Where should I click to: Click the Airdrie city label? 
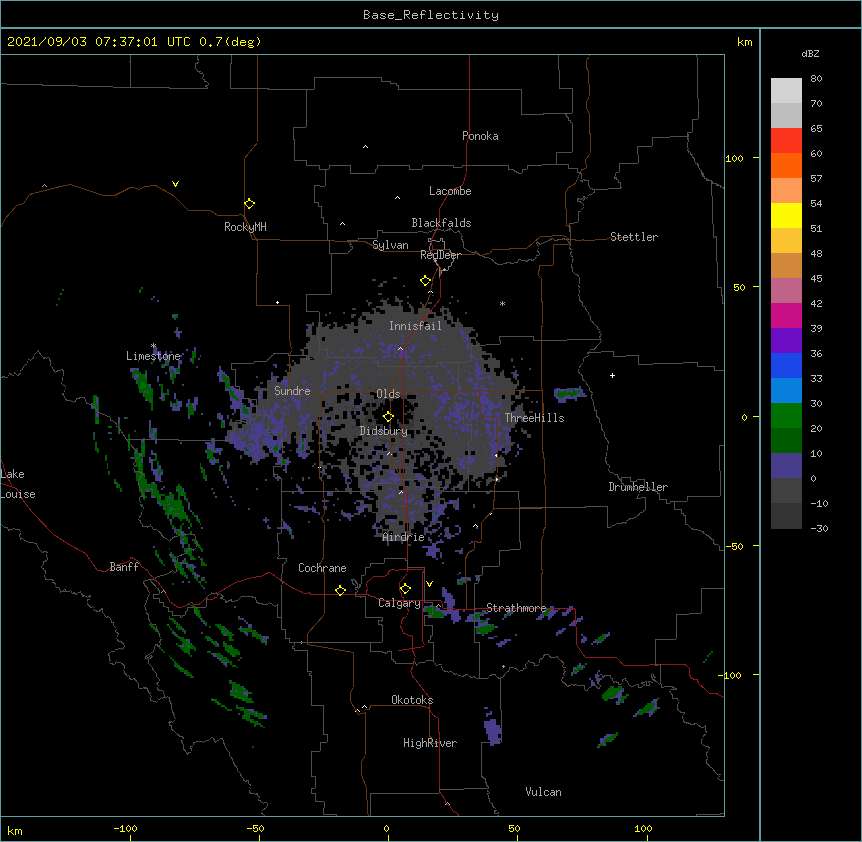(404, 537)
